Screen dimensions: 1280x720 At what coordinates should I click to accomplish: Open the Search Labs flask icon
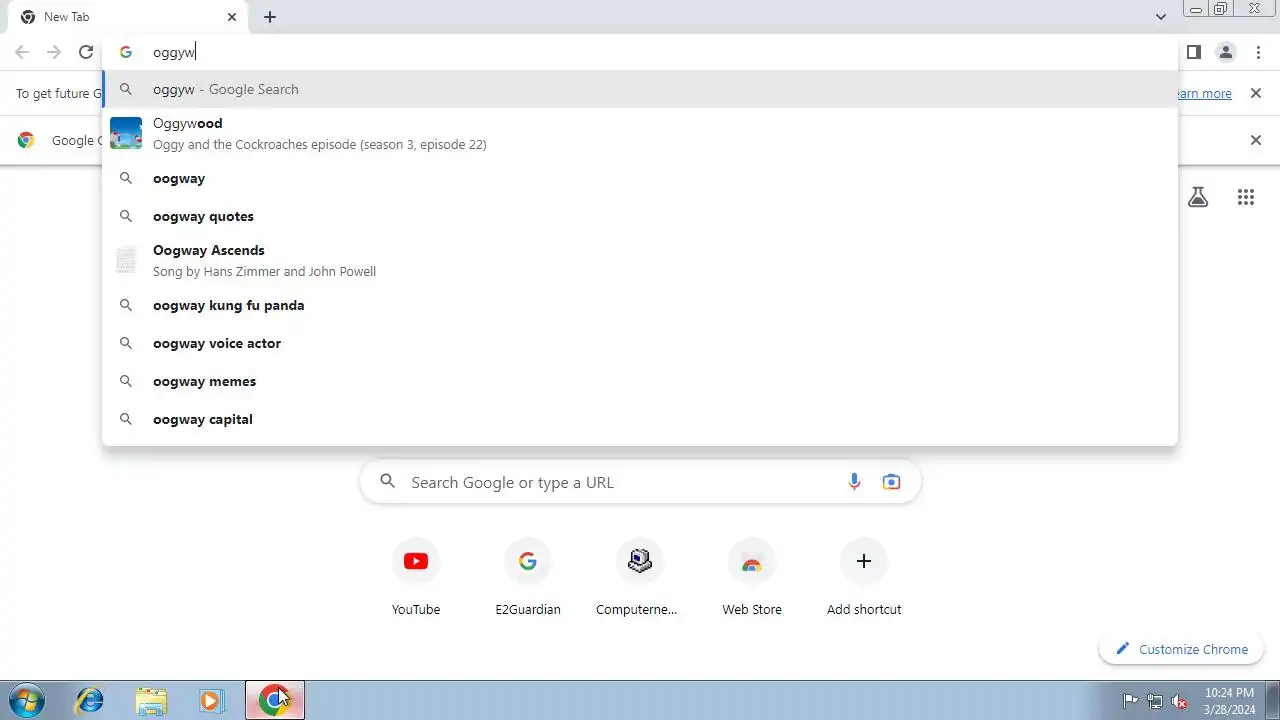pos(1198,197)
